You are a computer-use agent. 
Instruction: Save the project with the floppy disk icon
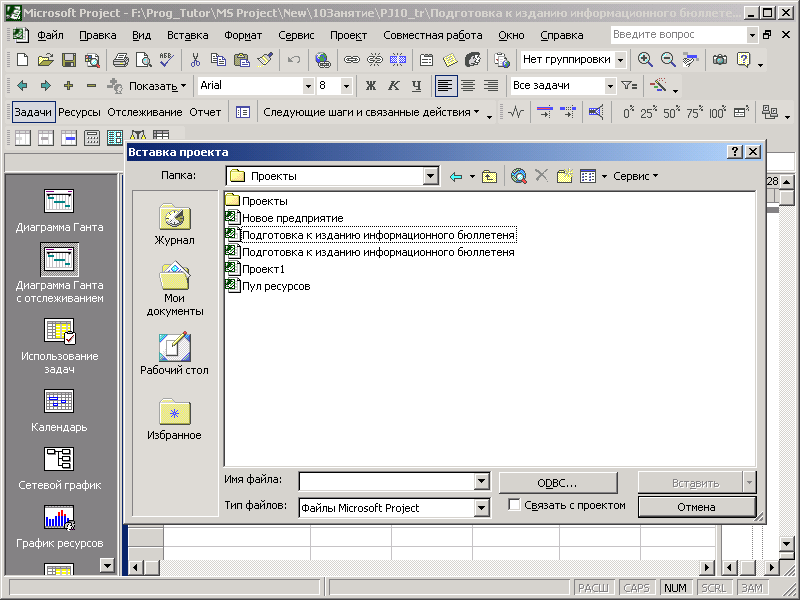pyautogui.click(x=69, y=60)
